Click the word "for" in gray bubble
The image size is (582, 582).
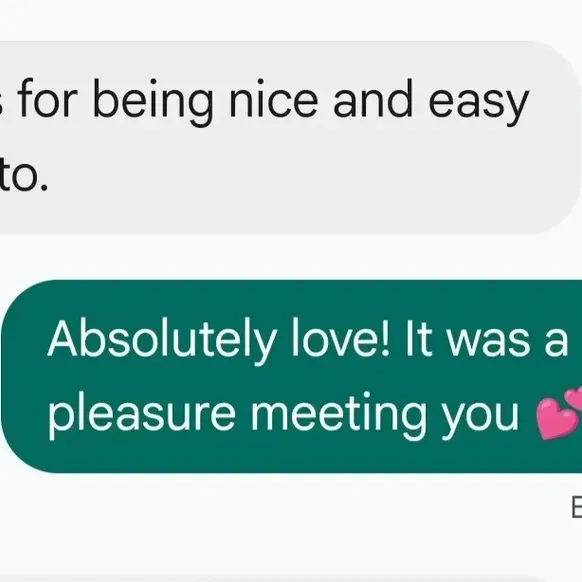pyautogui.click(x=47, y=98)
